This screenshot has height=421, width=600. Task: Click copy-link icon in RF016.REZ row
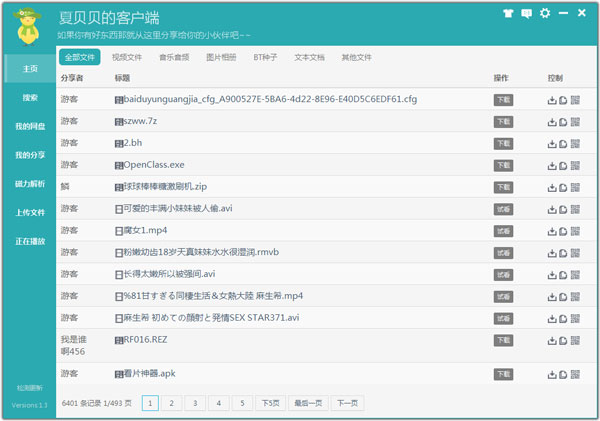point(563,341)
